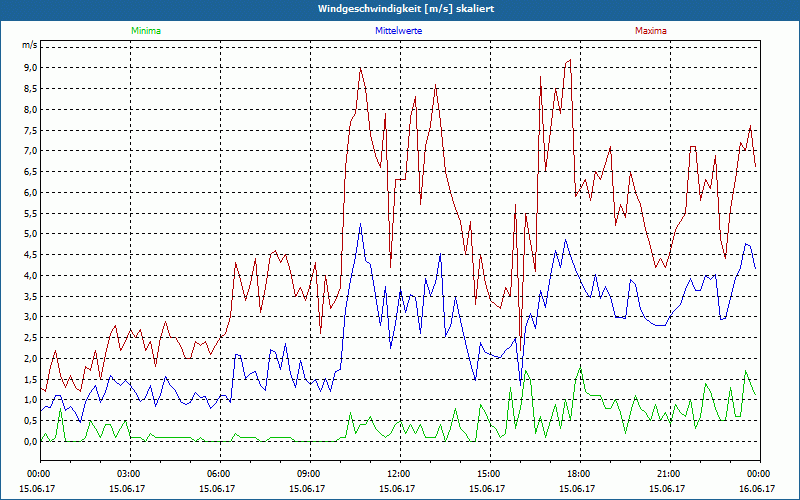Click the '03:00' time axis label

(x=130, y=474)
